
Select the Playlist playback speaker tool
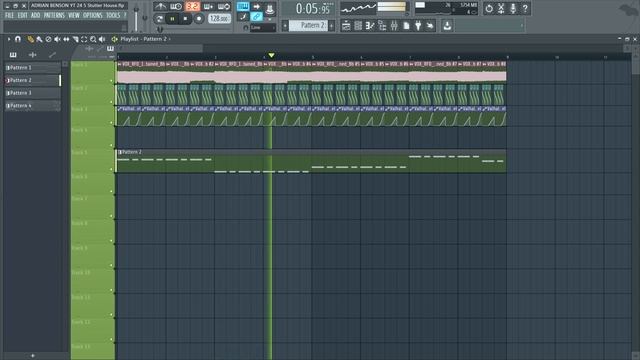point(102,39)
